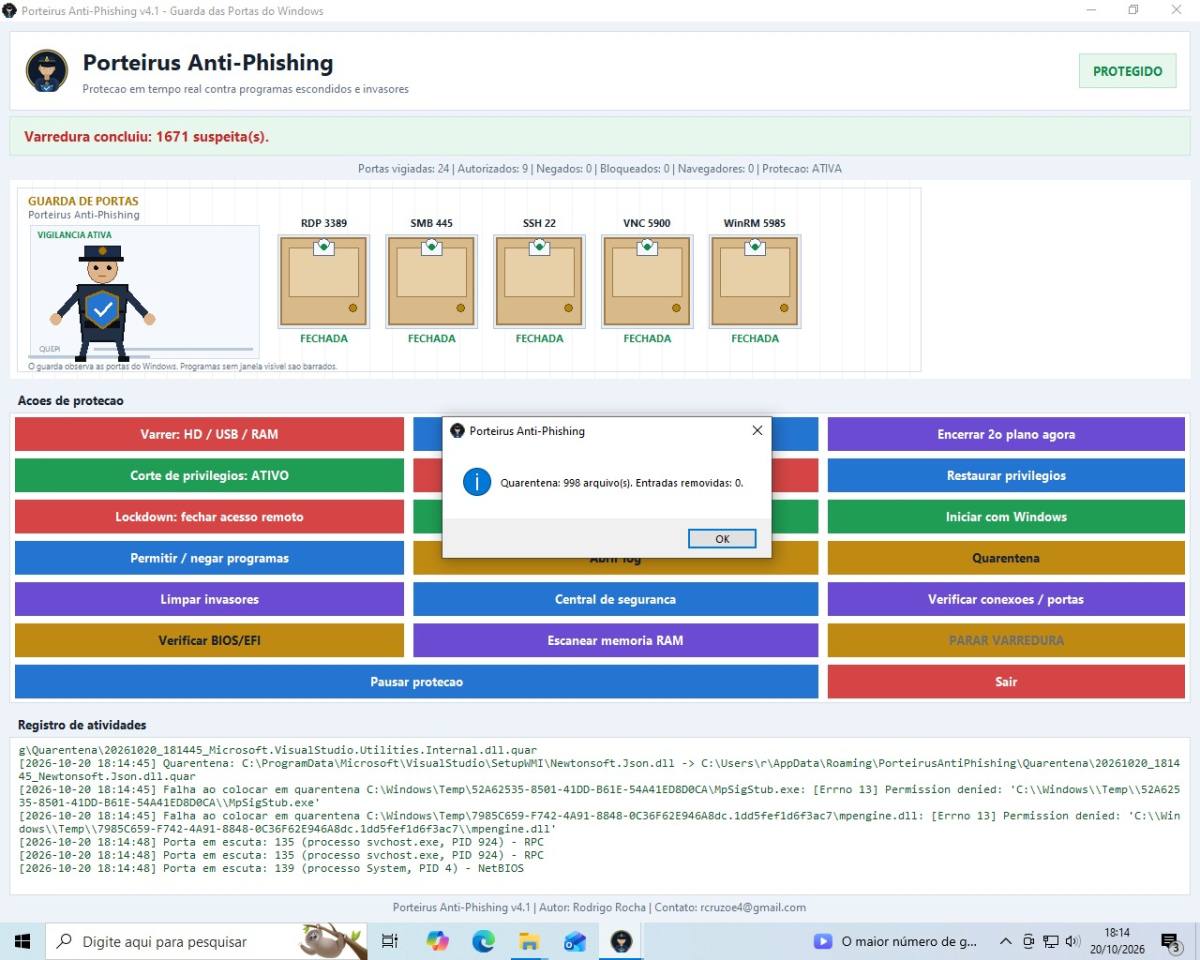Click the Porteirus guard logo in the header
This screenshot has width=1200, height=960.
(x=47, y=72)
